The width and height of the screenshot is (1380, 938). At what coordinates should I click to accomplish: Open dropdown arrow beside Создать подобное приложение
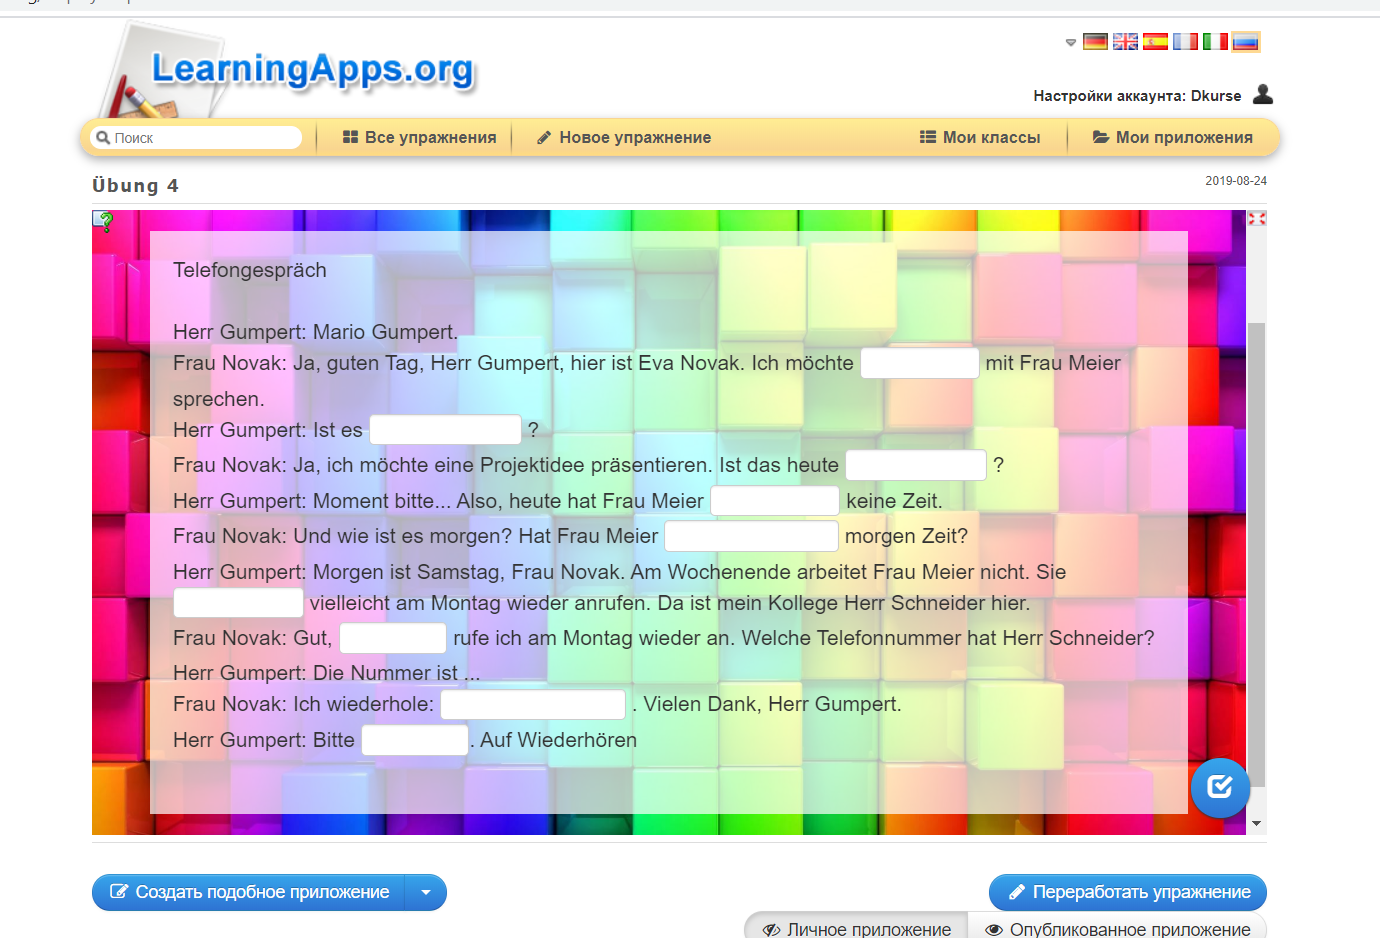click(426, 892)
